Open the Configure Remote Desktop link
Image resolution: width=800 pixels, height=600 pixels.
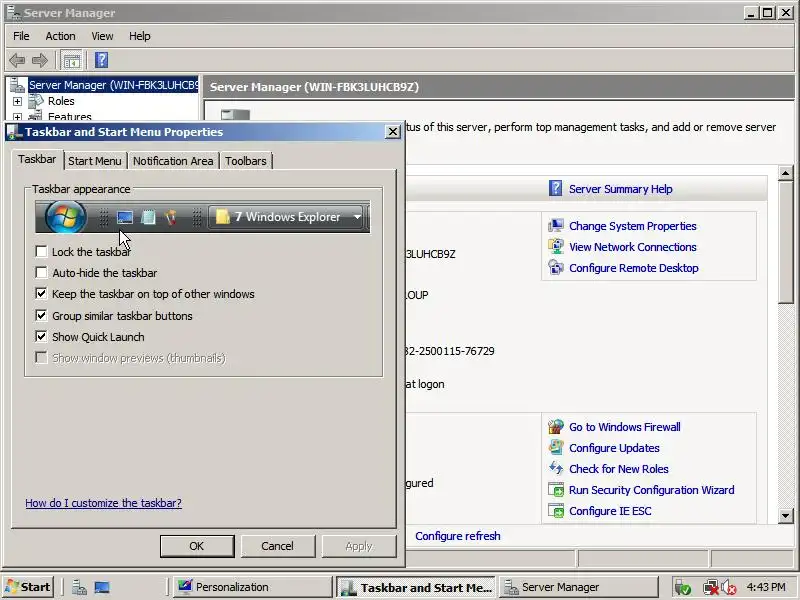[x=634, y=268]
